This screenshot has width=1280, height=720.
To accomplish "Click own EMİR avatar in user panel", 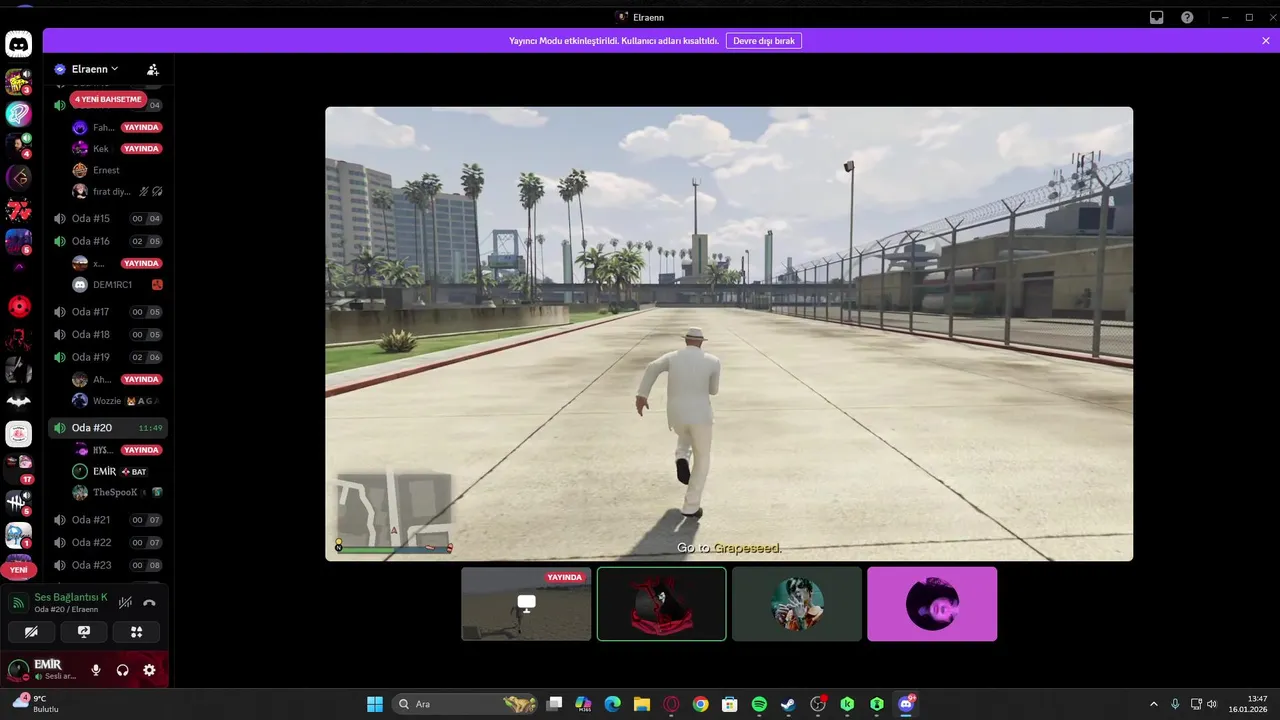I will pos(17,670).
